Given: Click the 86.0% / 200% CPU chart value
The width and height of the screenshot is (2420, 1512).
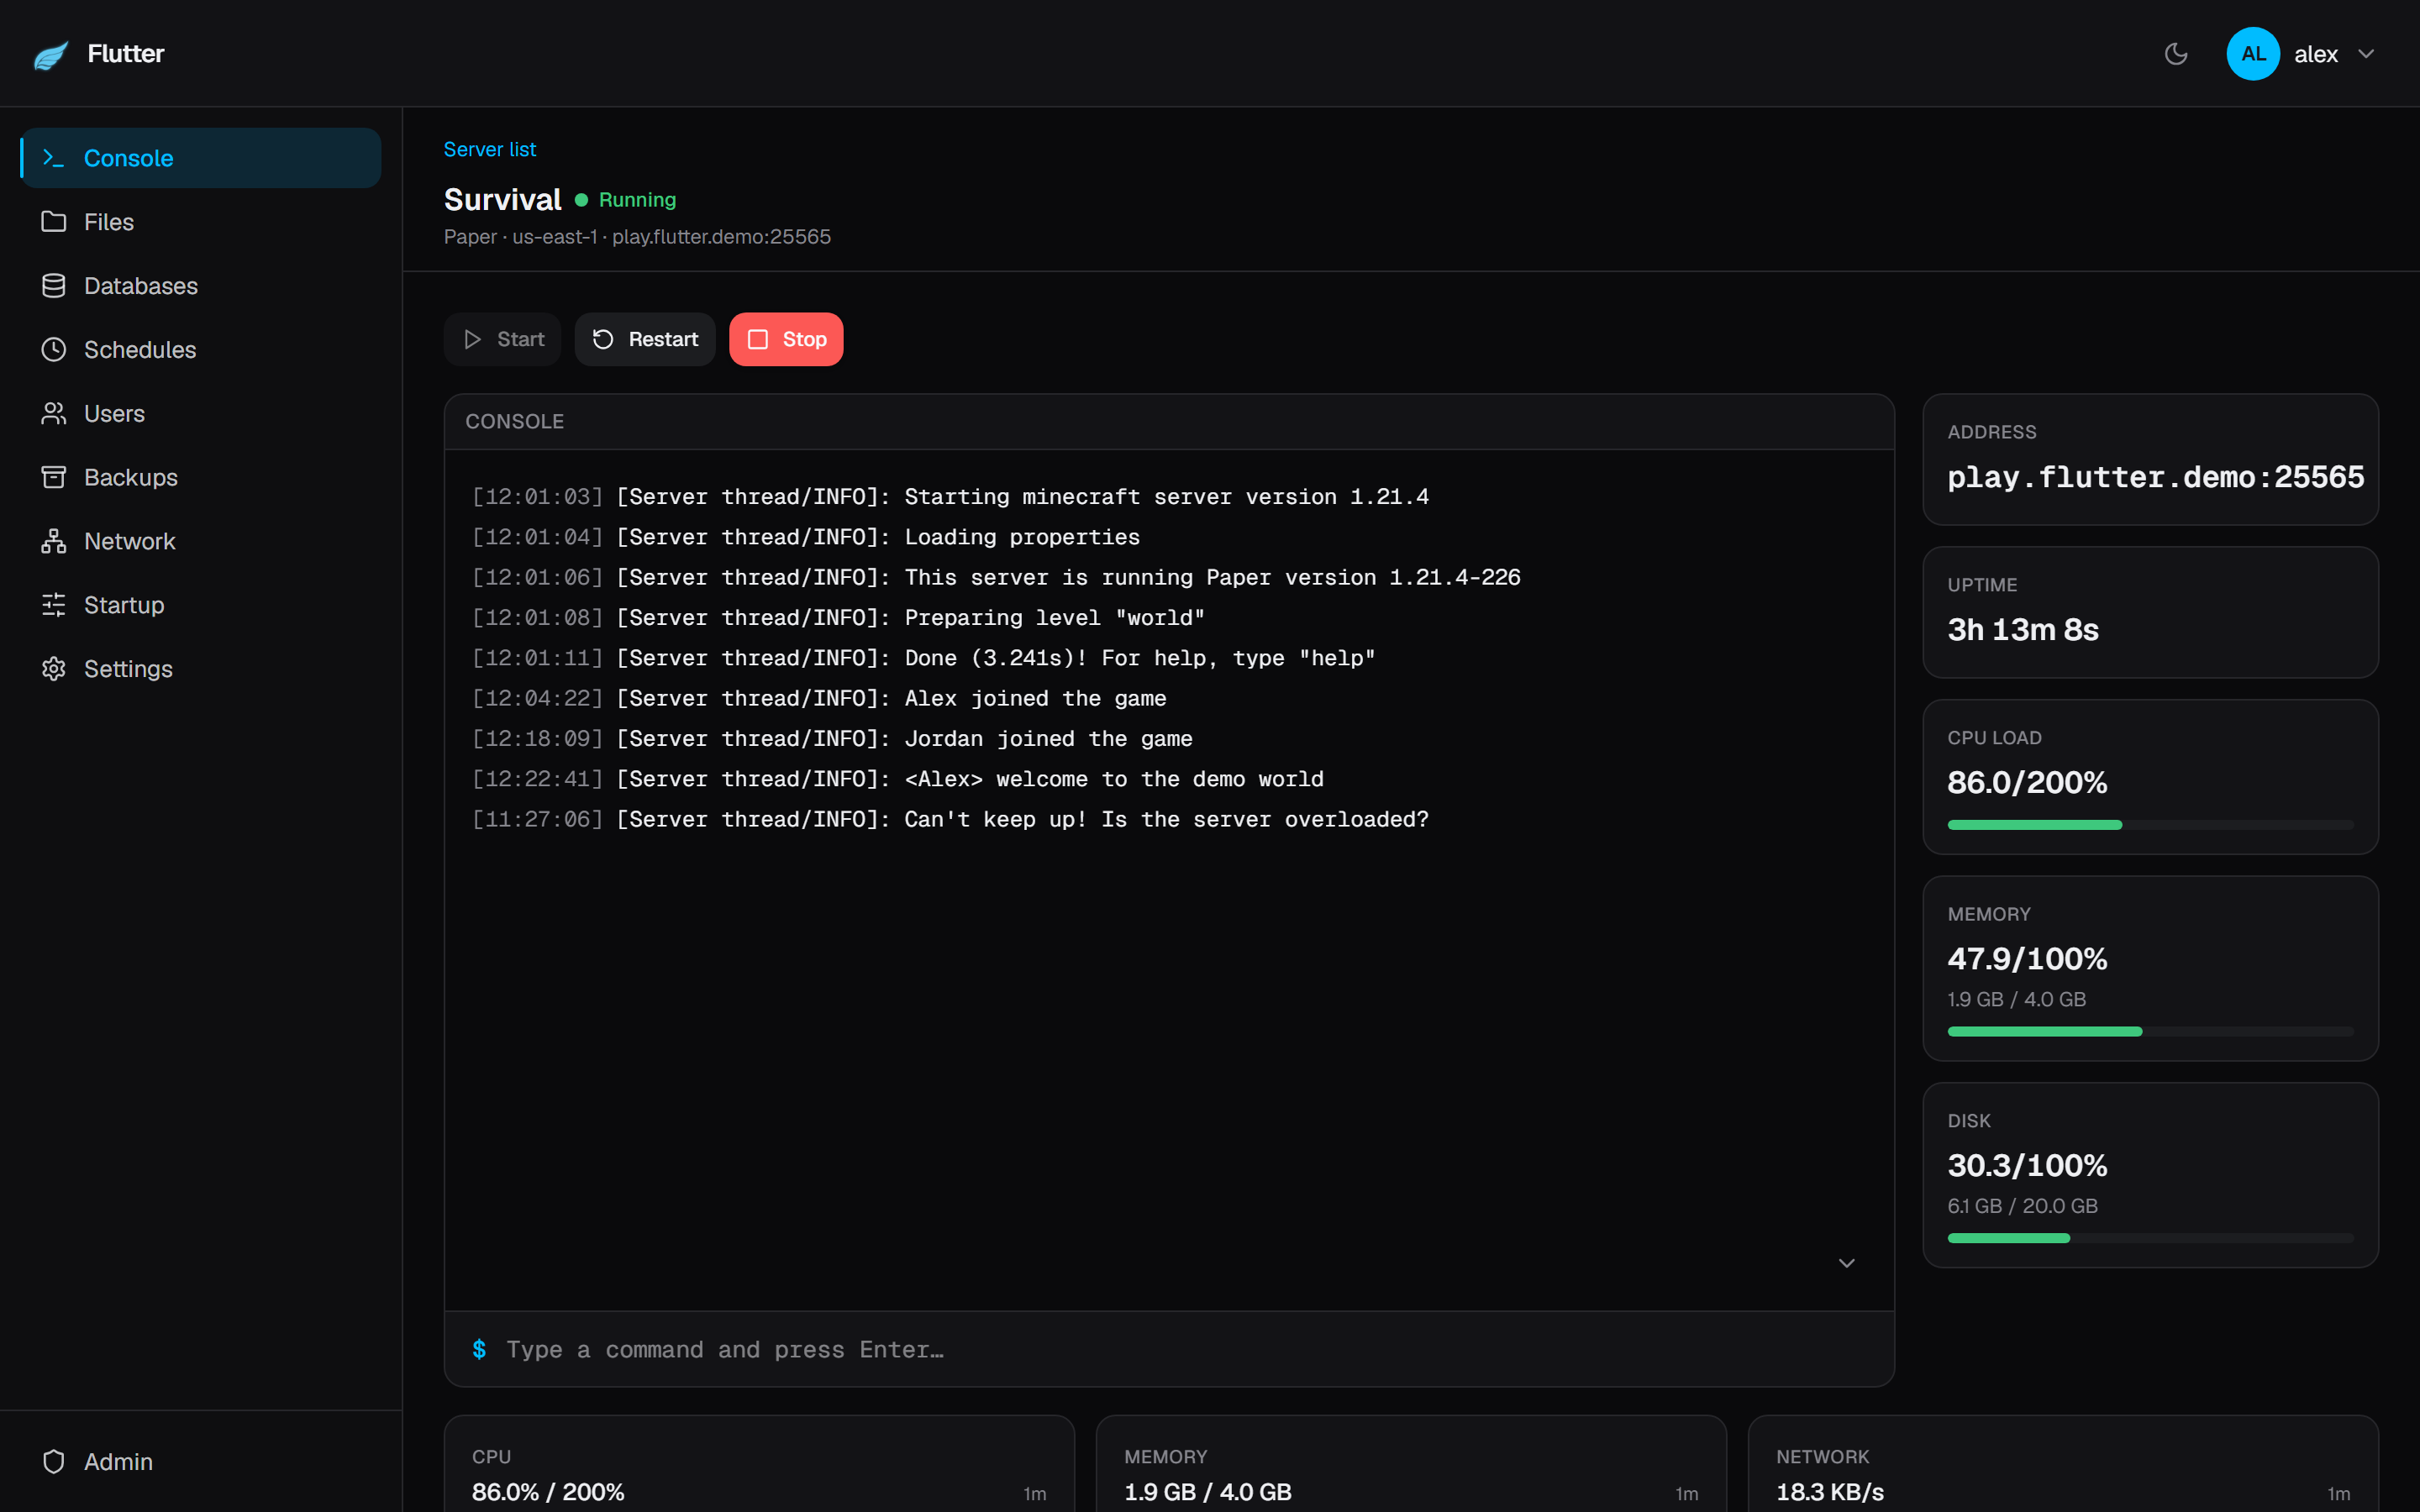Looking at the screenshot, I should (548, 1493).
